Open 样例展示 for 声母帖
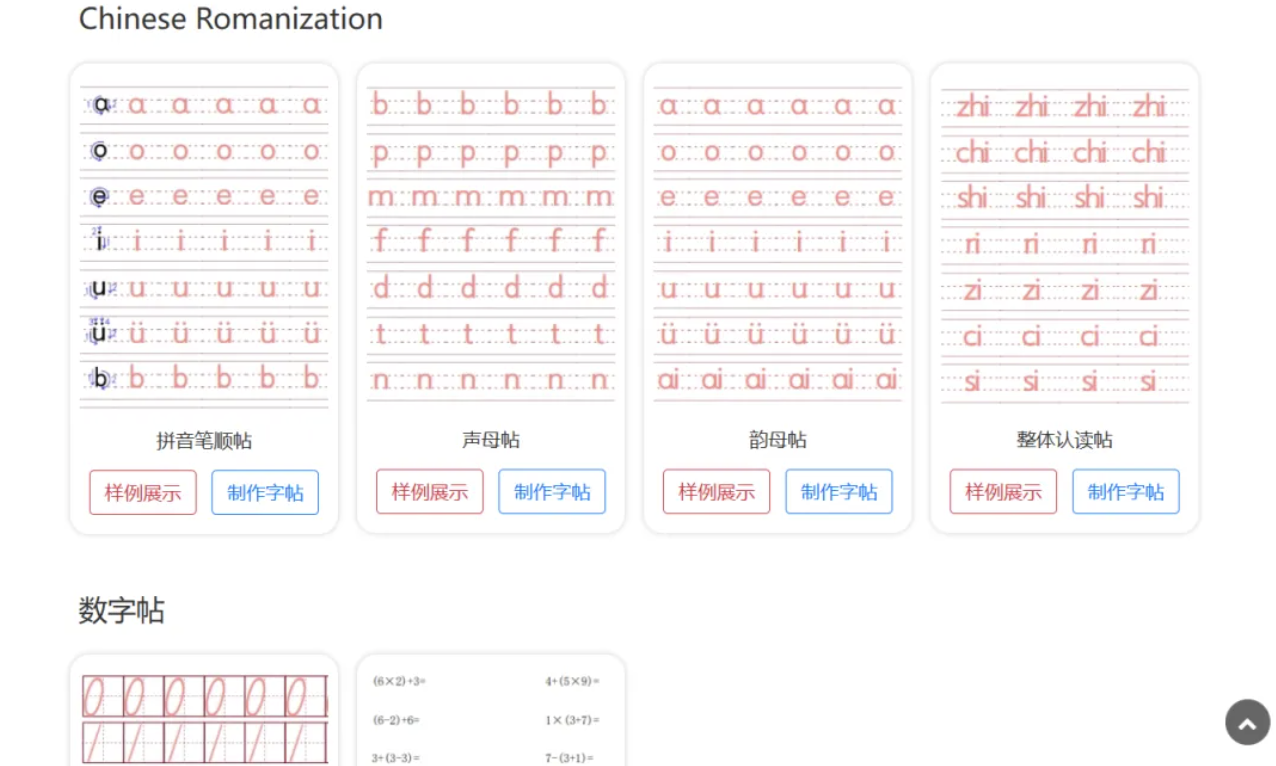This screenshot has width=1276, height=766. coord(430,492)
